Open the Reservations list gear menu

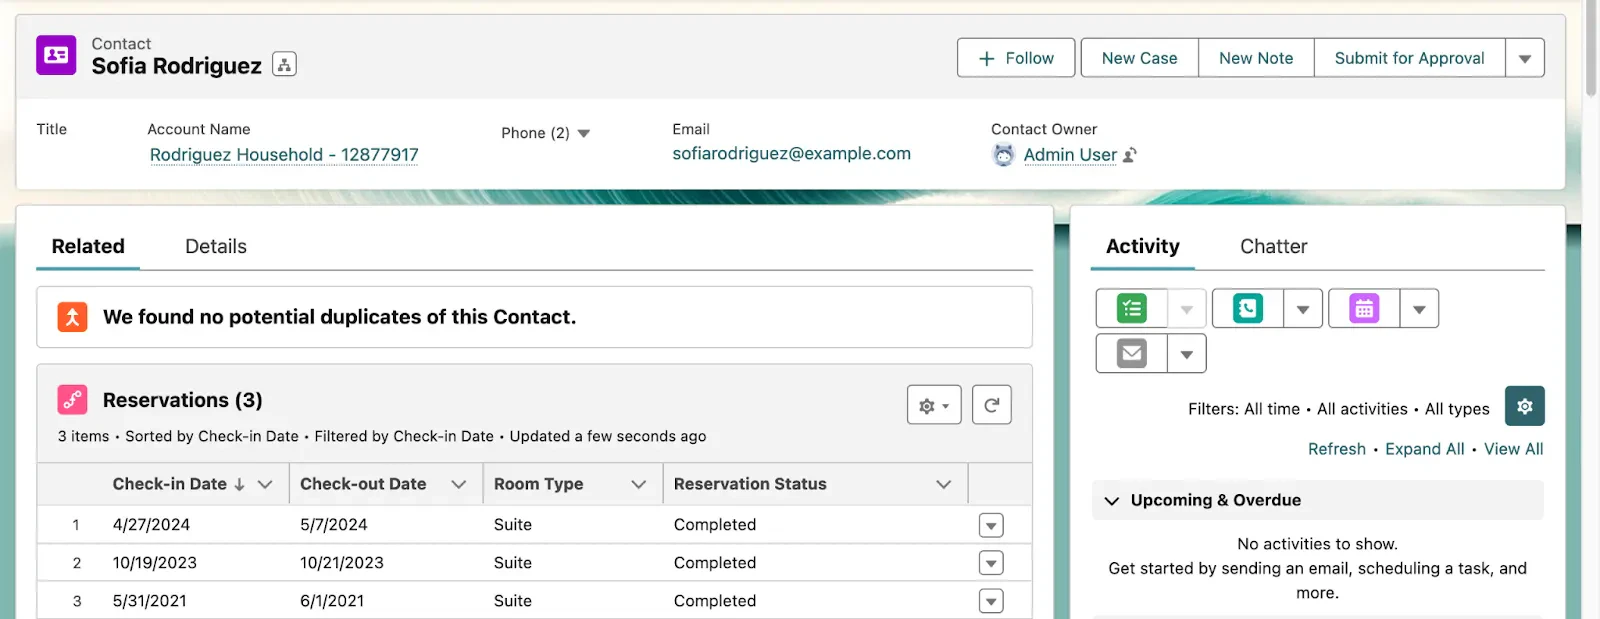(934, 405)
